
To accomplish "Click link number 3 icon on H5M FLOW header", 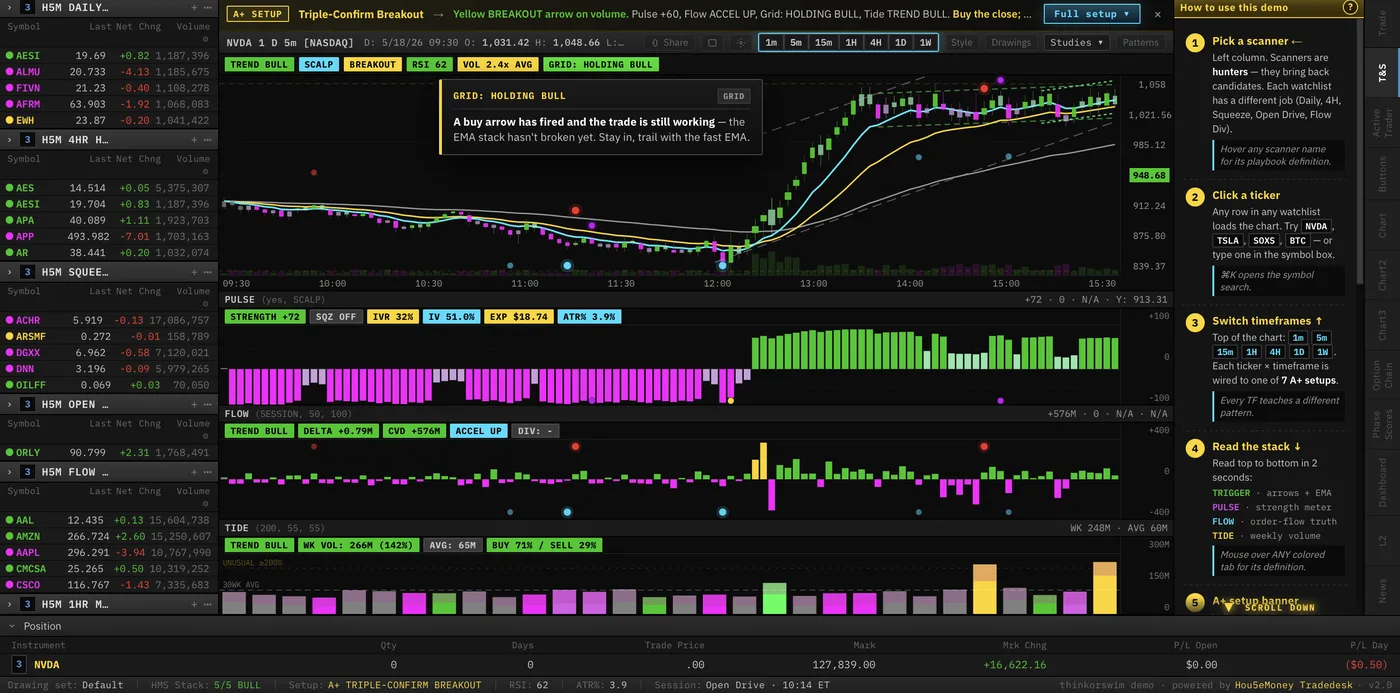I will coord(27,472).
